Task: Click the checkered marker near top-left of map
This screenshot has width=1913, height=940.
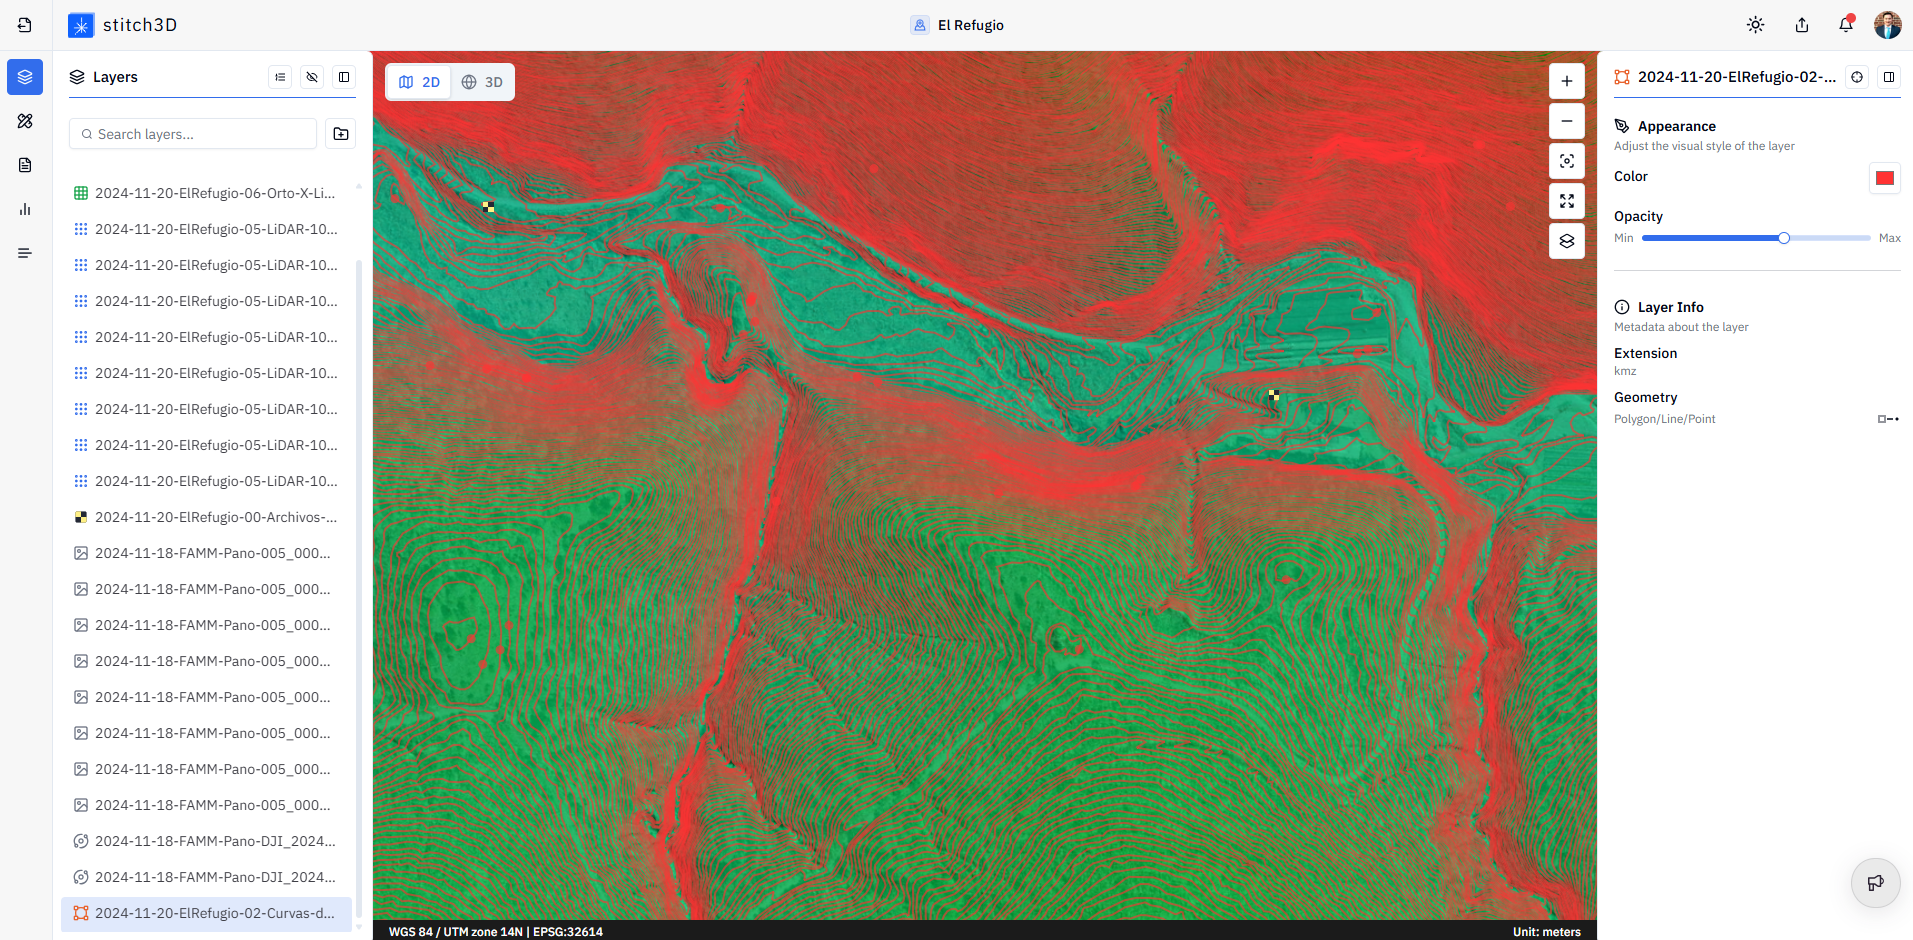Action: [x=488, y=207]
